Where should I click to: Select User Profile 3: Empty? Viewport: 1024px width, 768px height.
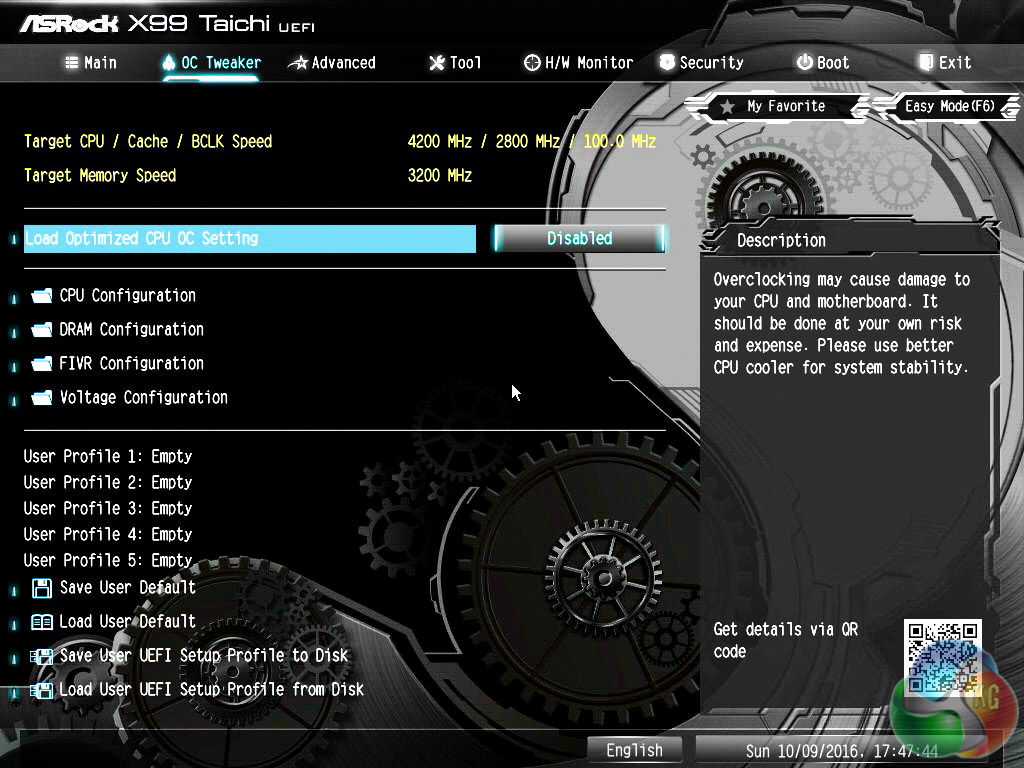point(108,509)
